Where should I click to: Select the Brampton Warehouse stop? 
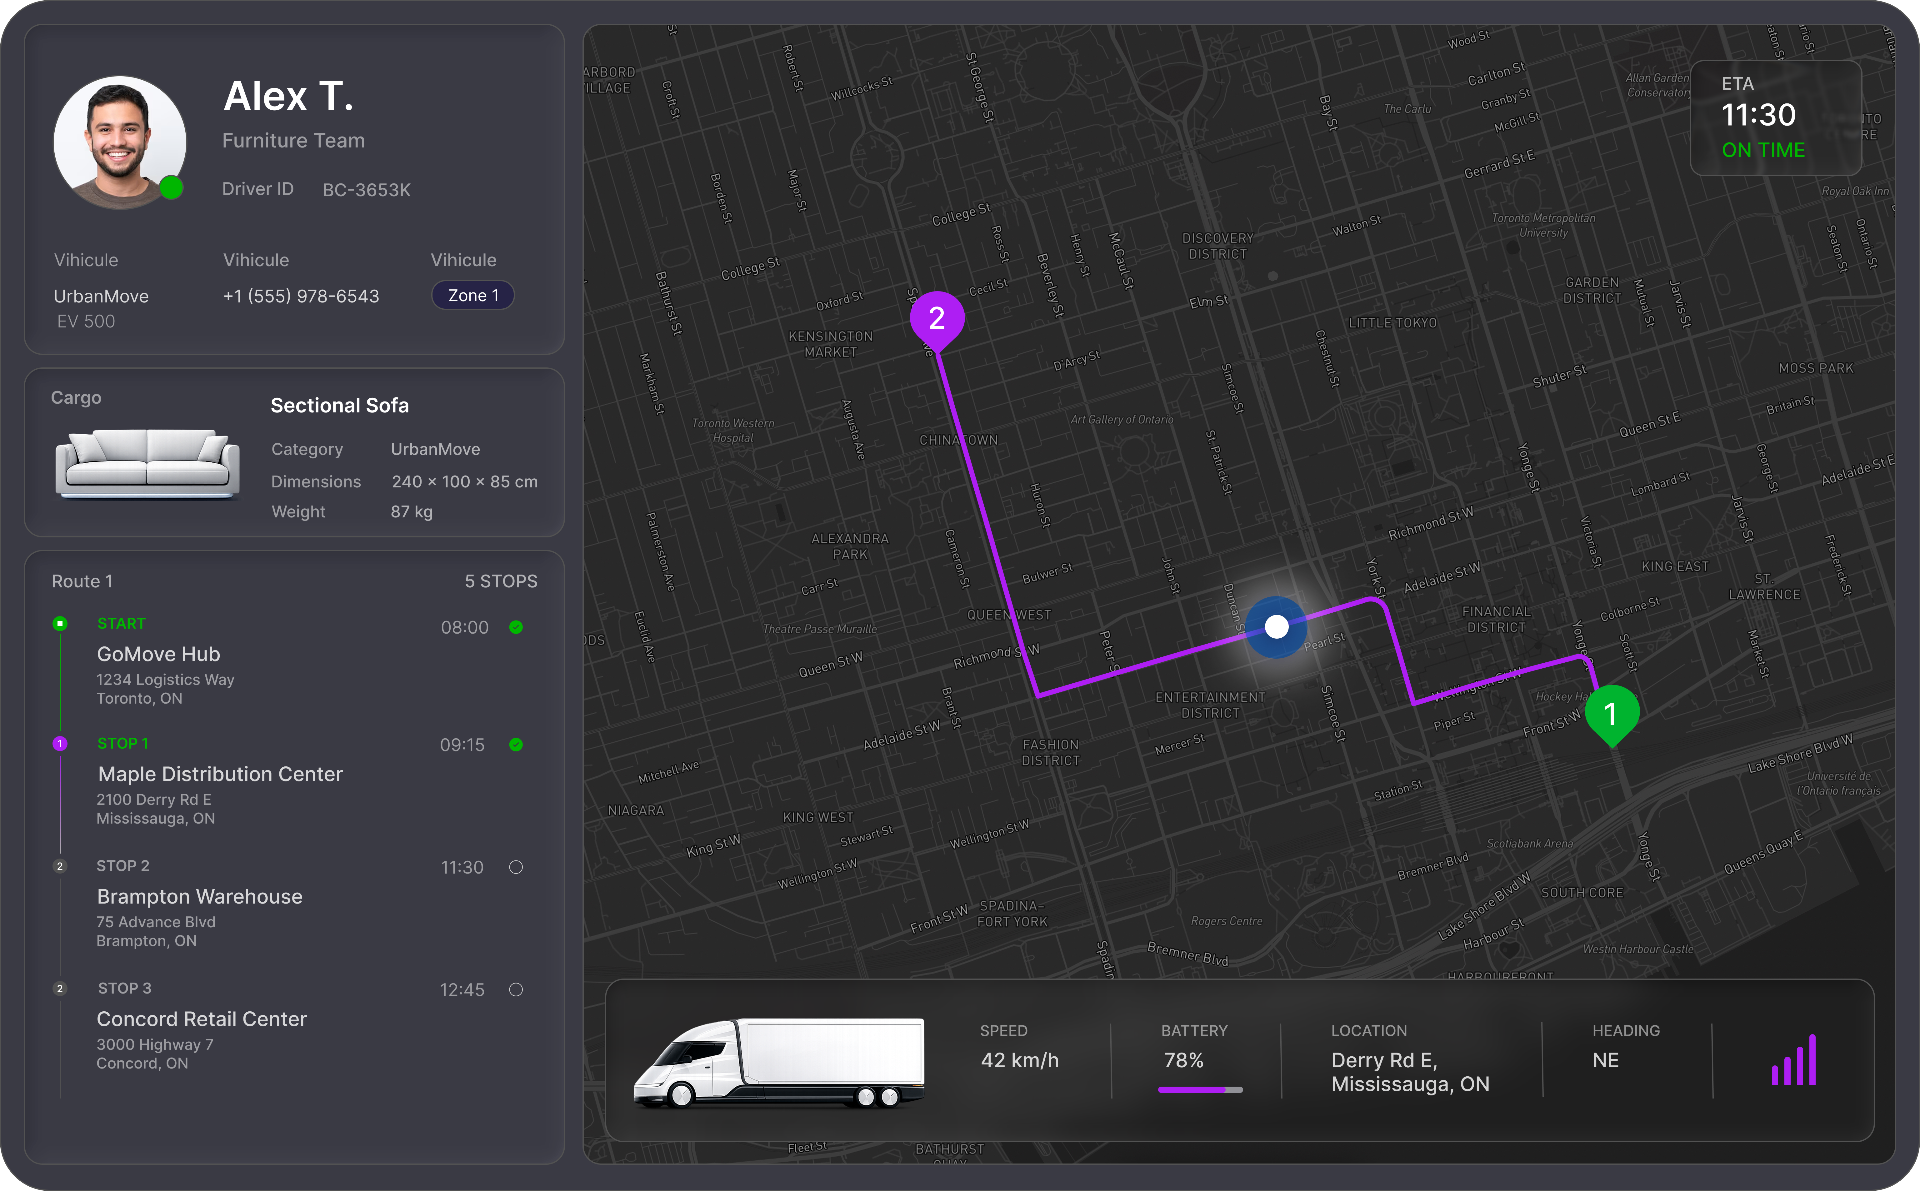point(199,897)
